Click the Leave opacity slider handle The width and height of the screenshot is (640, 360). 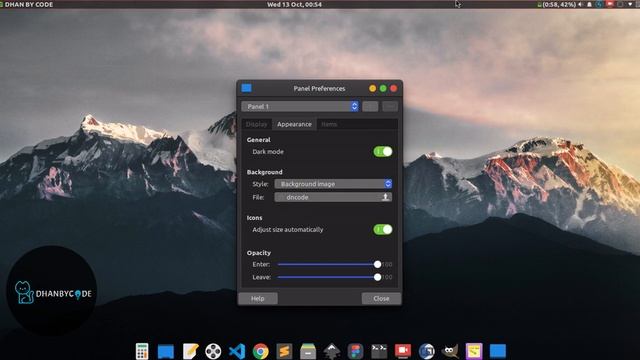point(378,277)
